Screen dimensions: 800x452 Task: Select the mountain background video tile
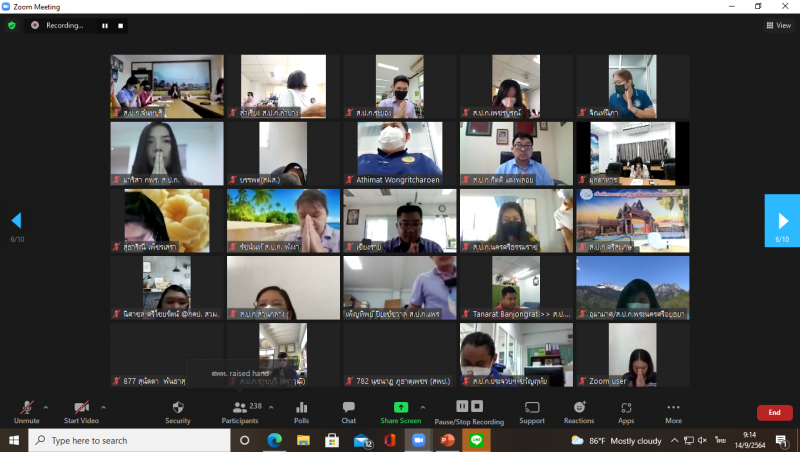[x=633, y=288]
